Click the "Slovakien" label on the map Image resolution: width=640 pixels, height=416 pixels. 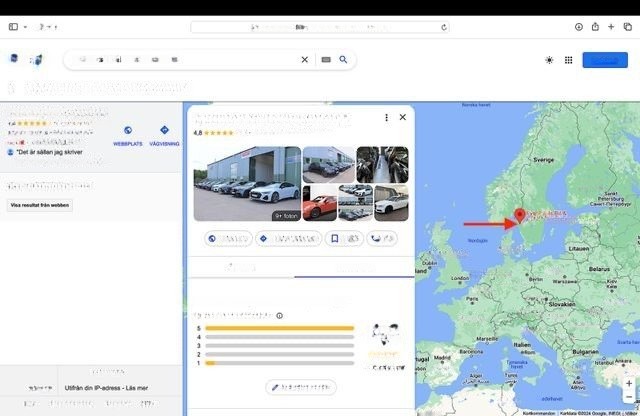562,305
